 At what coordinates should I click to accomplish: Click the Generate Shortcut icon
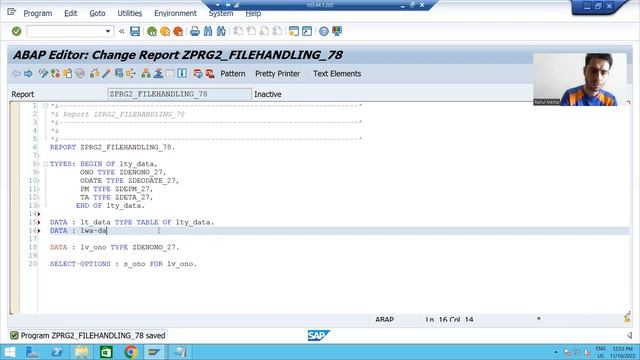pyautogui.click(x=307, y=31)
